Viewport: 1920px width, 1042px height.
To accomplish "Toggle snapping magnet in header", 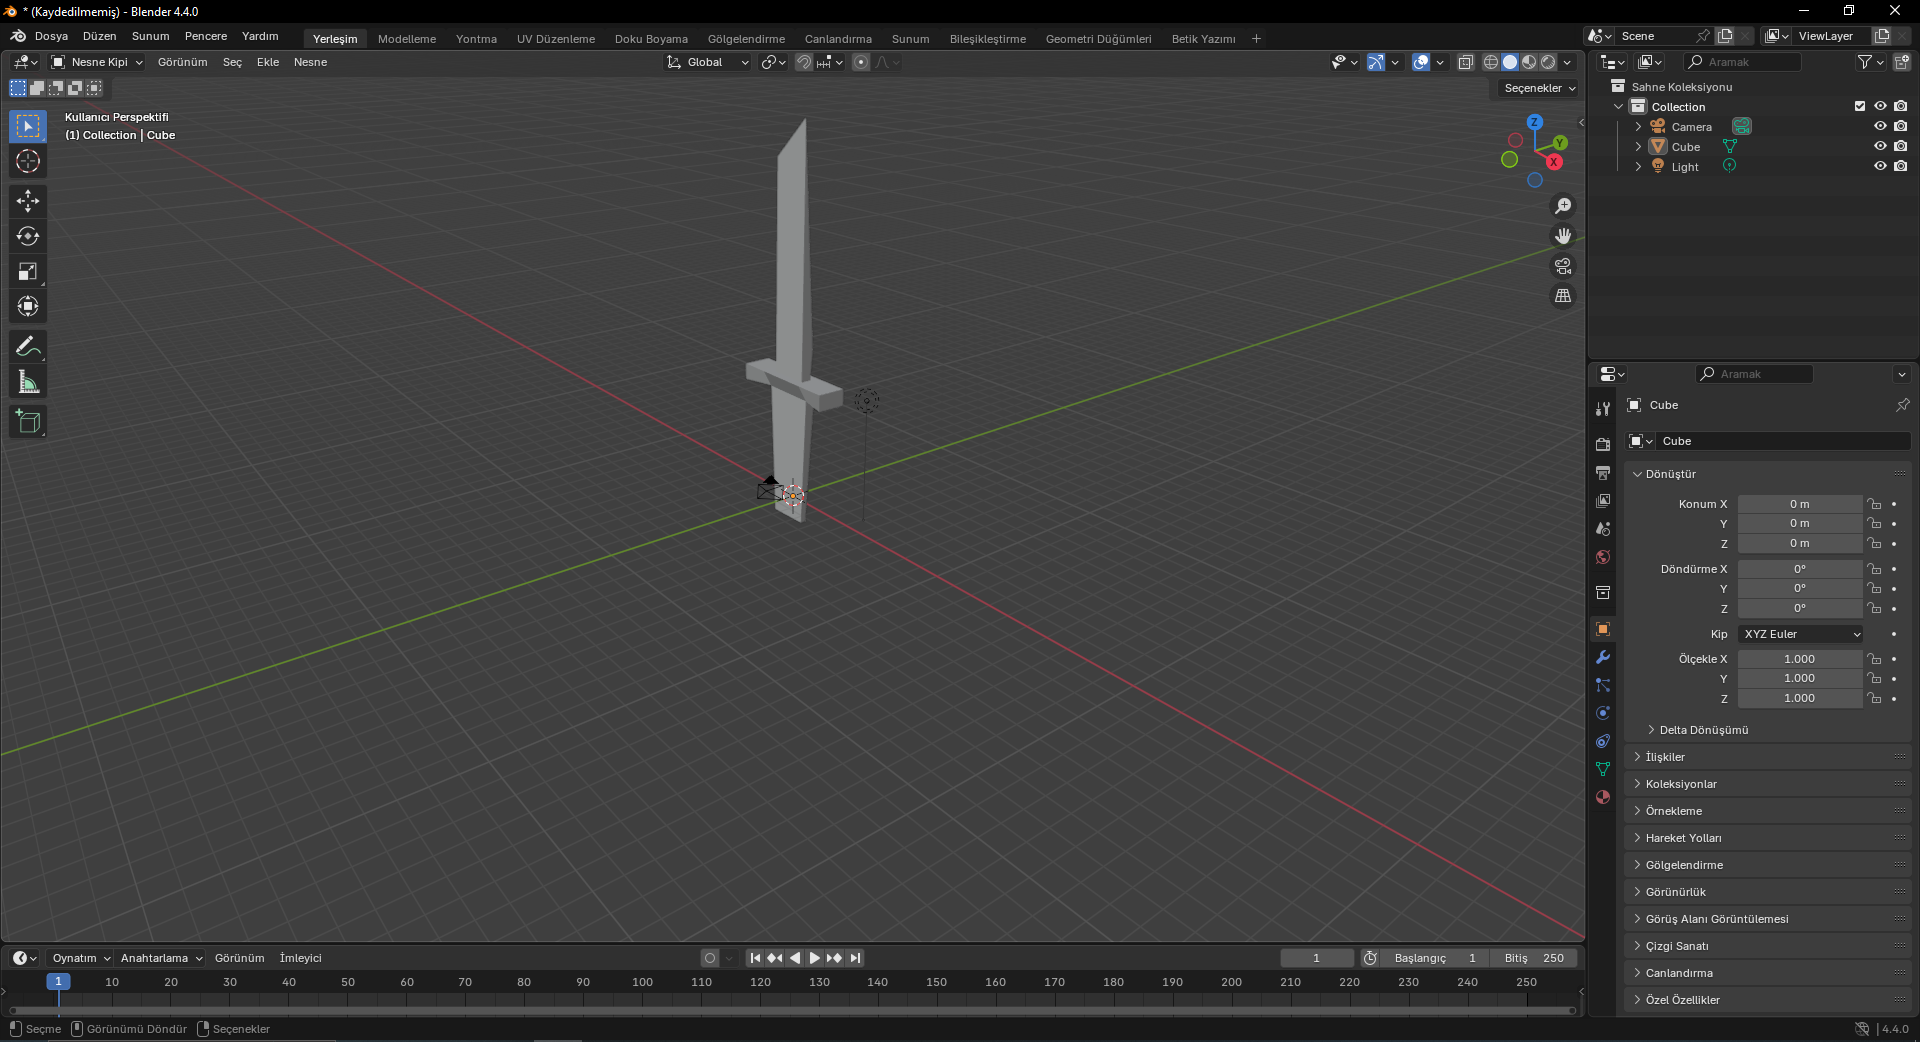I will (803, 62).
